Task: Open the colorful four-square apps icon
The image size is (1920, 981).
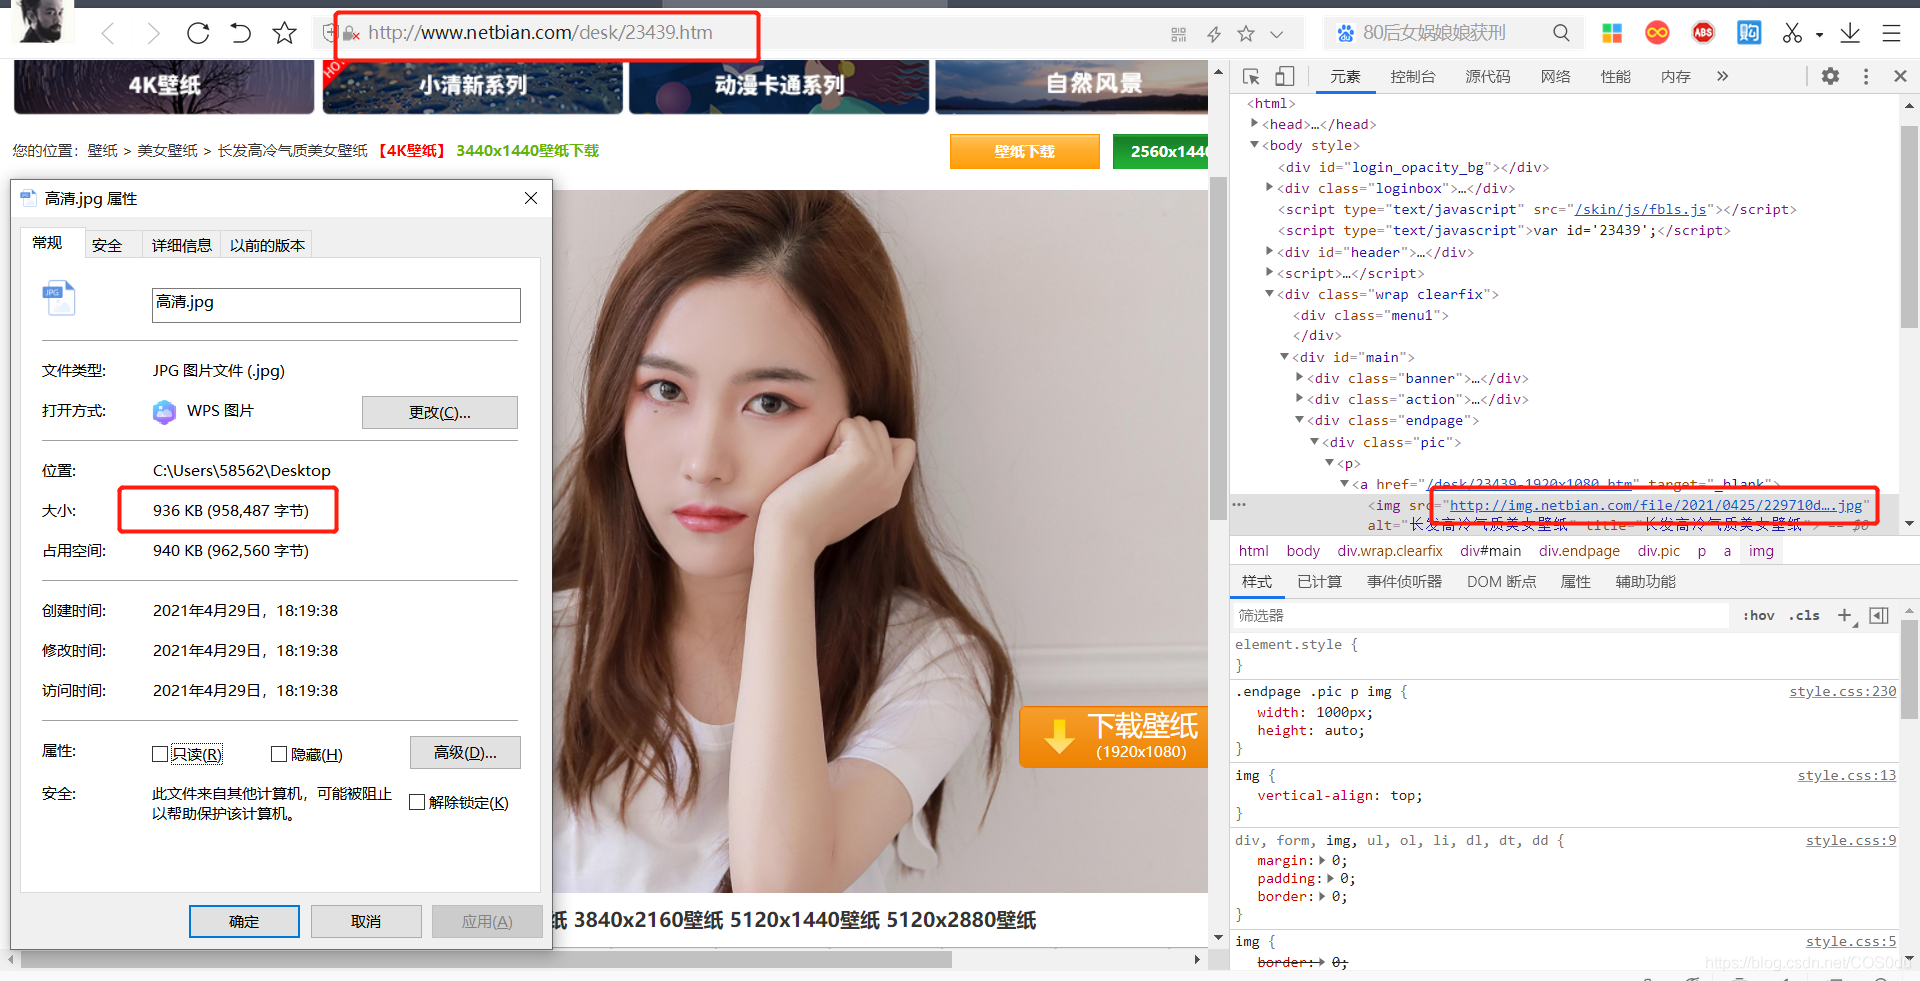Action: [1612, 33]
